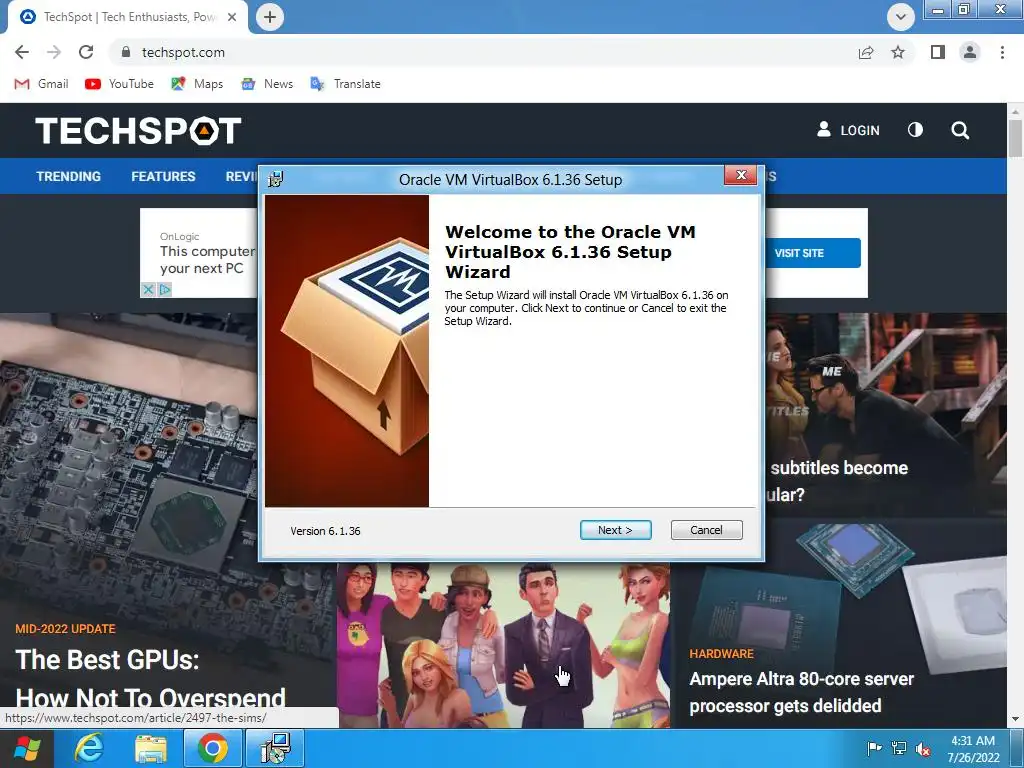The width and height of the screenshot is (1024, 768).
Task: Open taskbar clock and date
Action: 973,749
